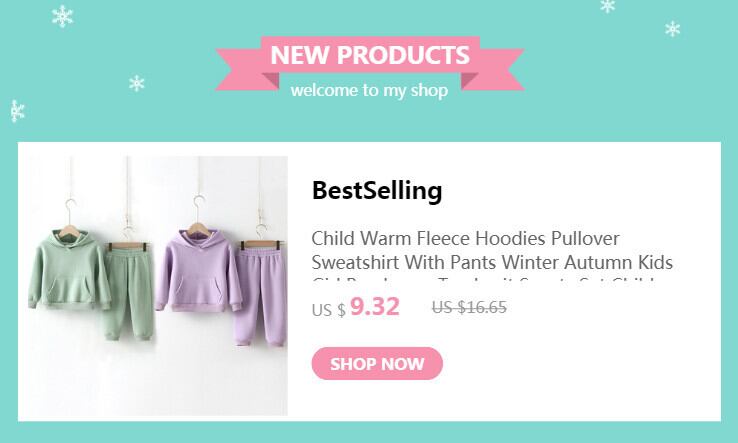Screen dimensions: 738x443
Task: Click the crossed-out US $16.65 original price
Action: [x=469, y=307]
